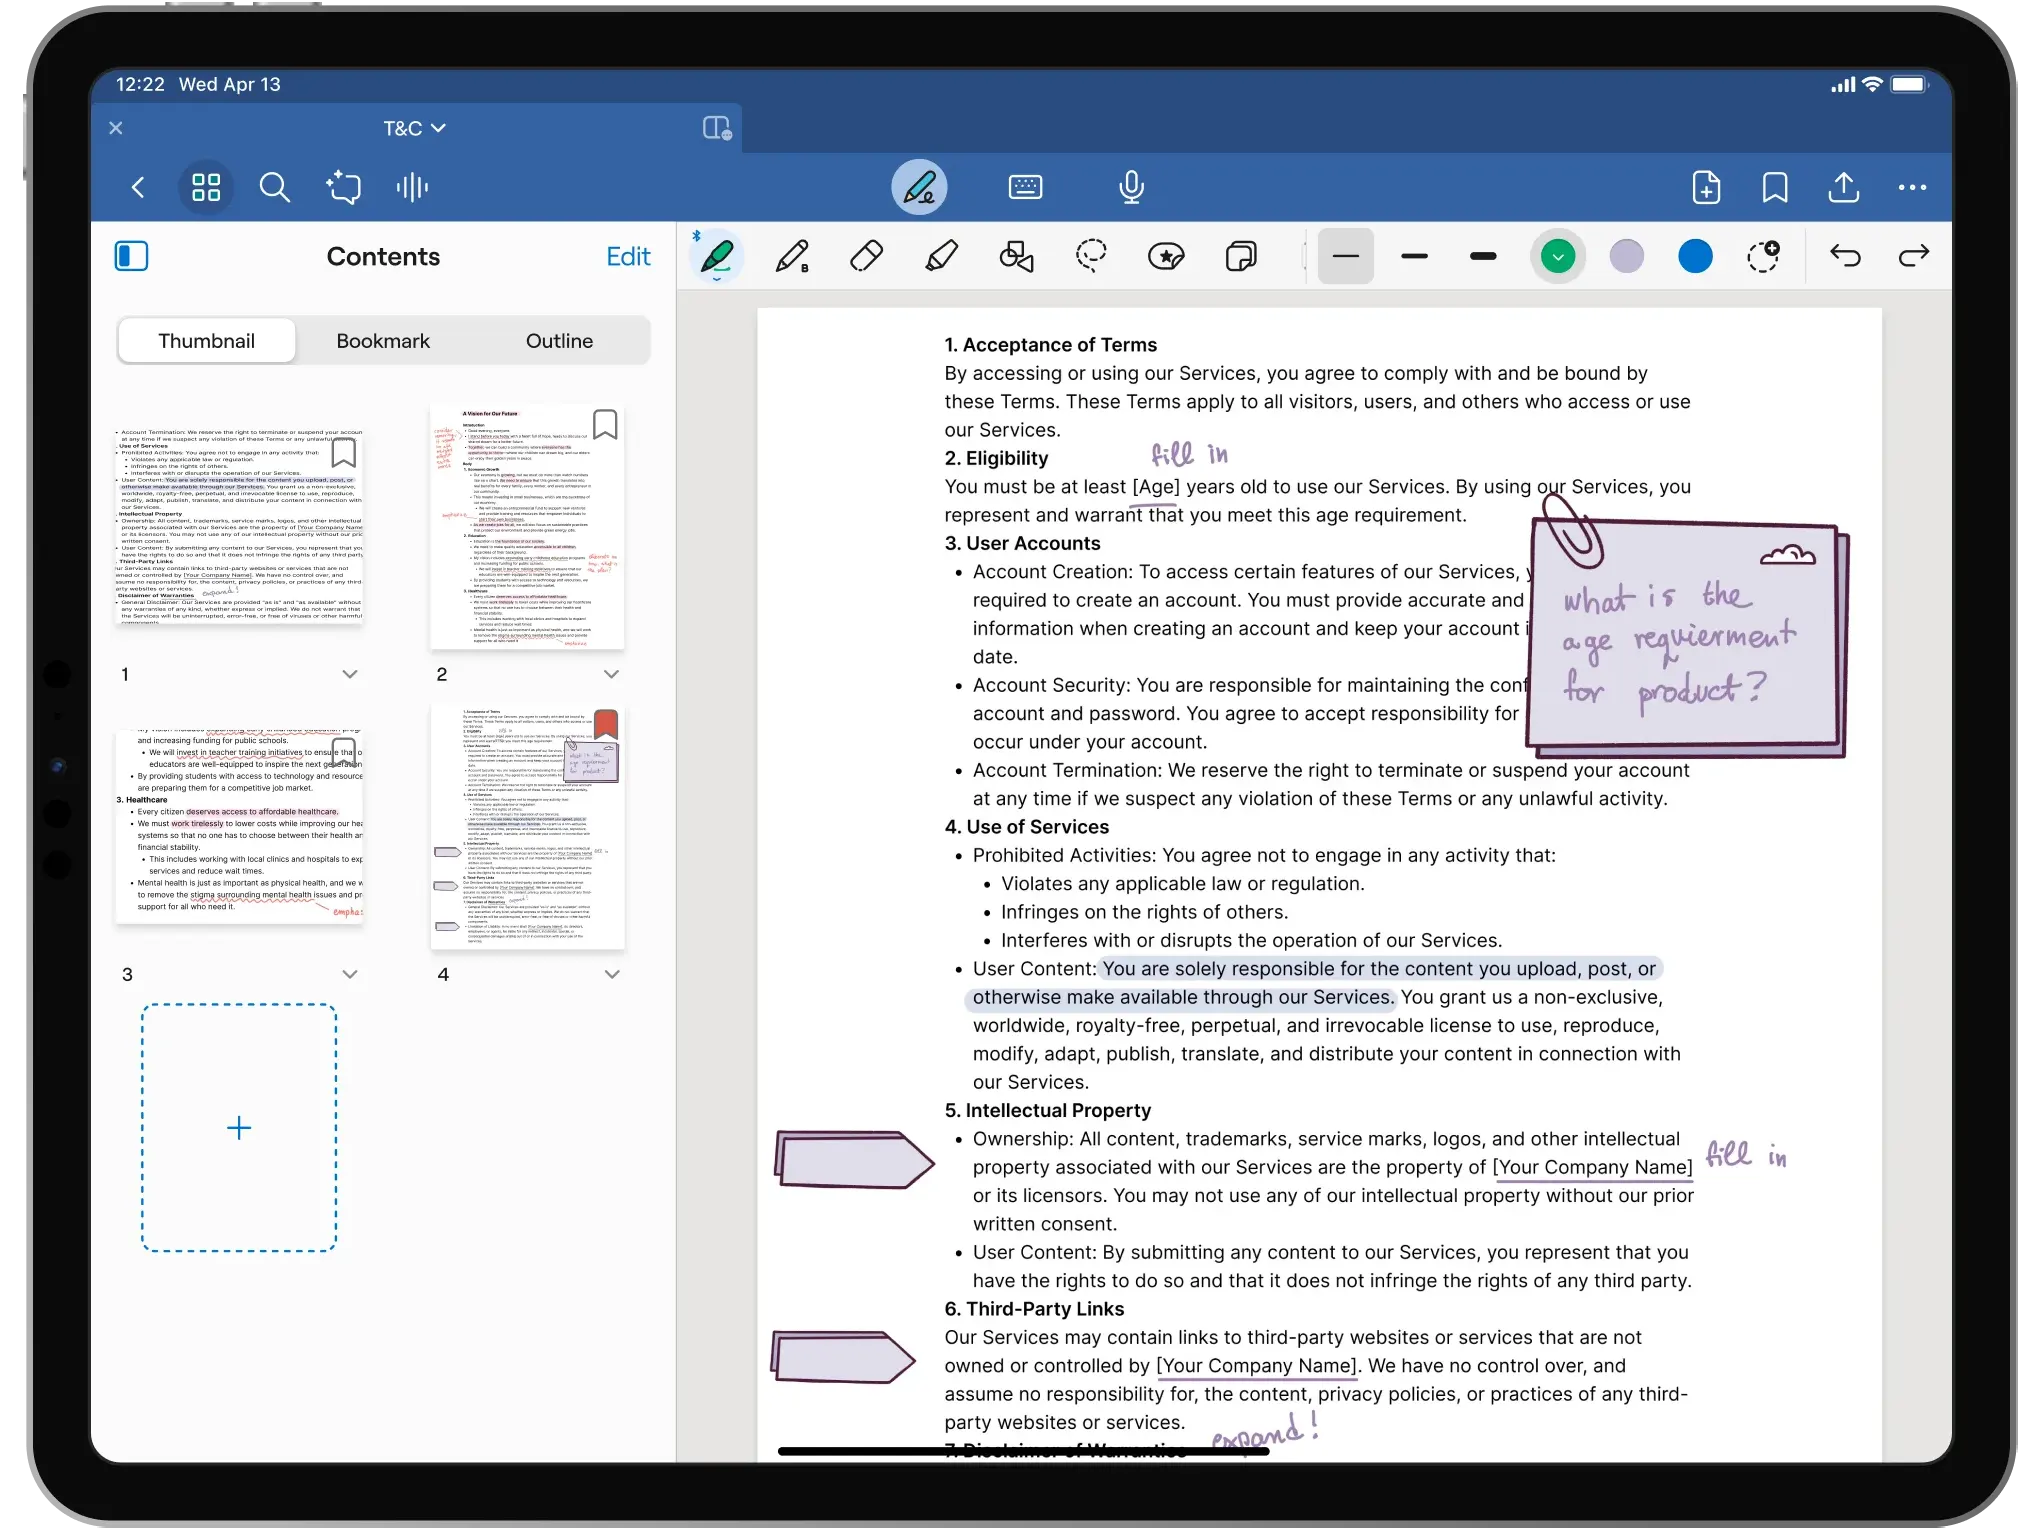Image resolution: width=2040 pixels, height=1530 pixels.
Task: Tap the "5. Intellectual Property" heading
Action: (x=1047, y=1110)
